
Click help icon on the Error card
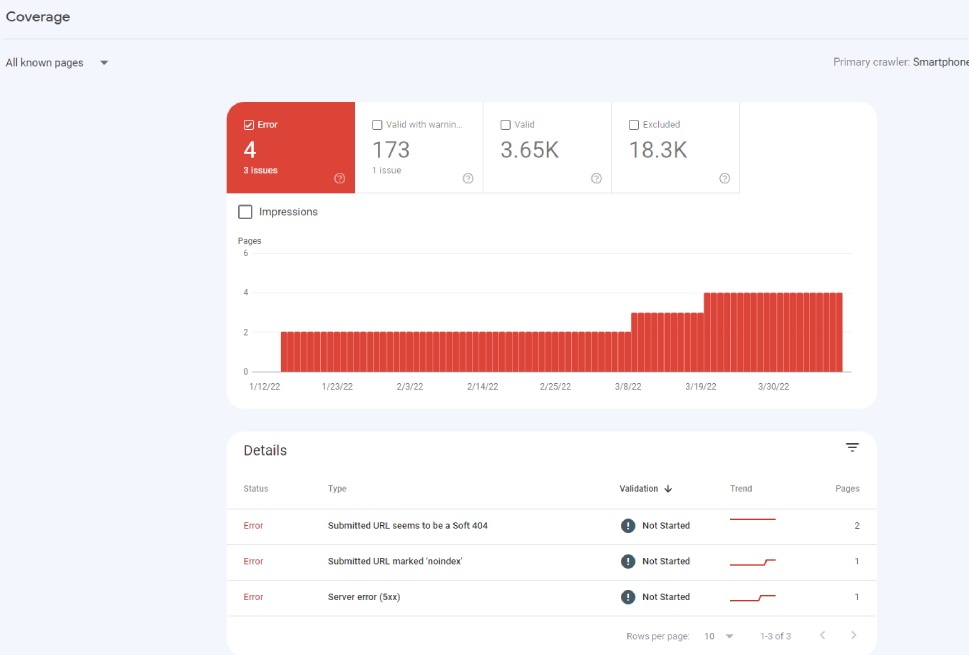(x=340, y=179)
